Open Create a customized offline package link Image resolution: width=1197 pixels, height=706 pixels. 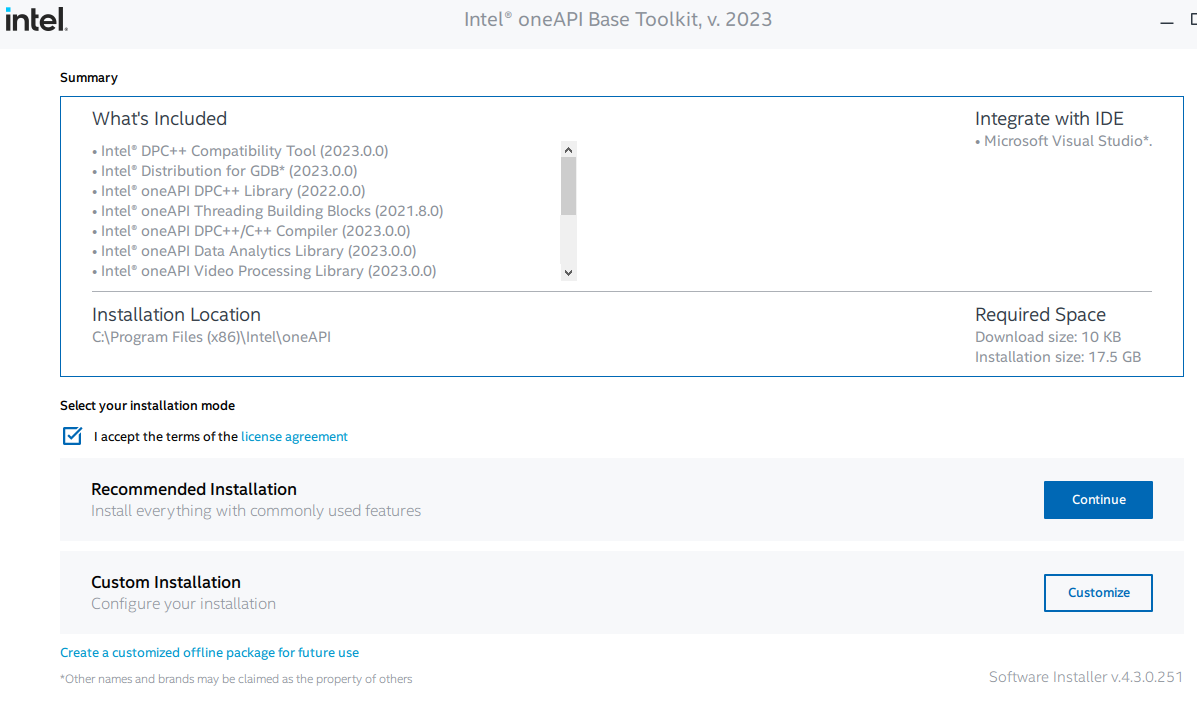[x=209, y=653]
